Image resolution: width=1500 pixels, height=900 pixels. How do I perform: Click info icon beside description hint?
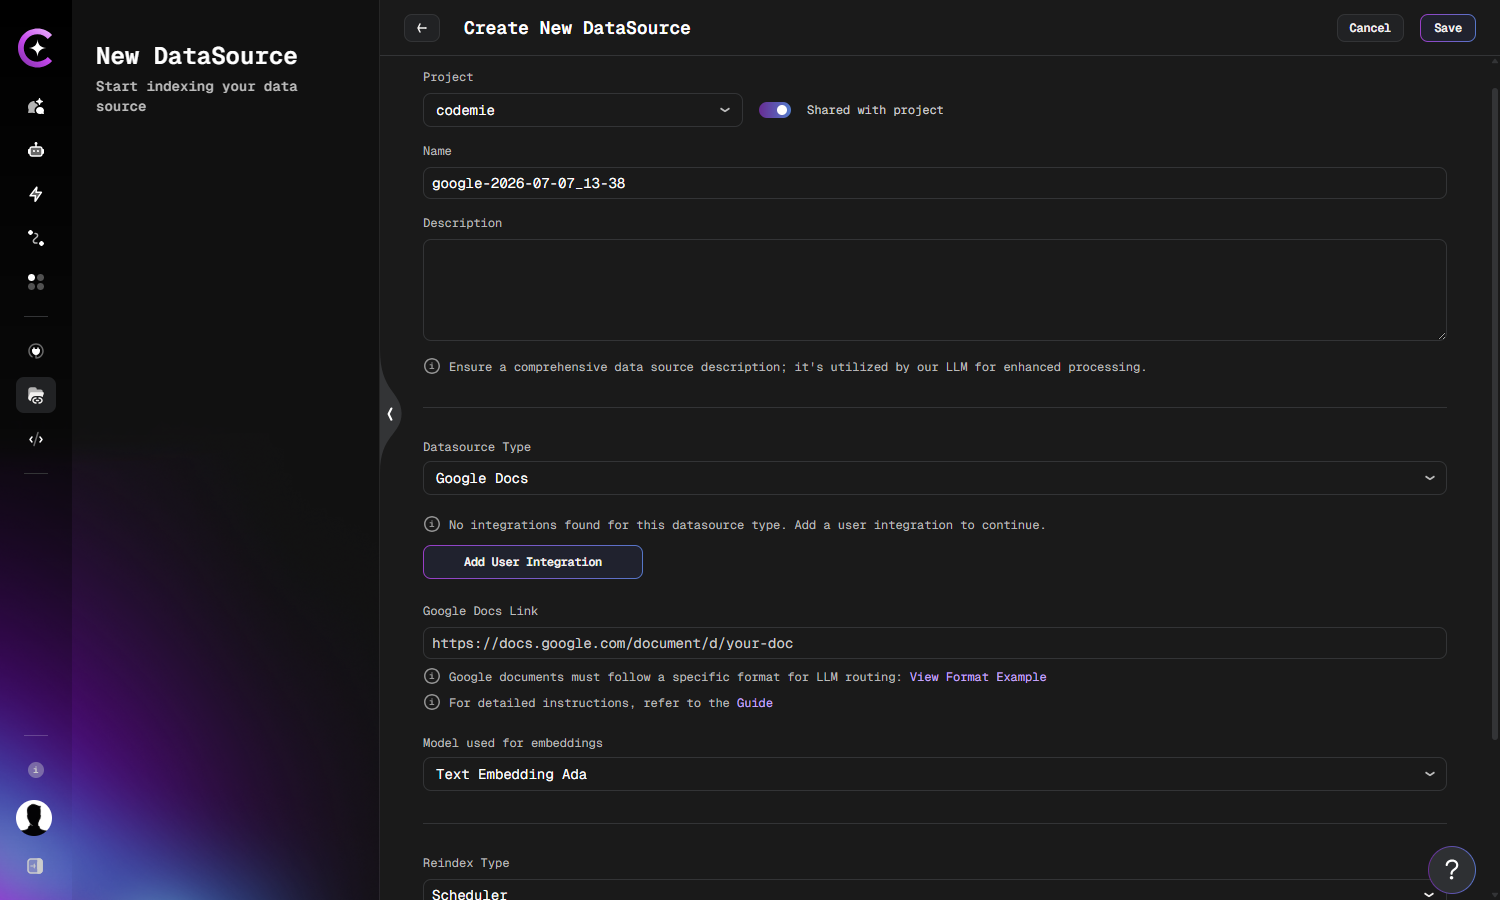pos(432,366)
